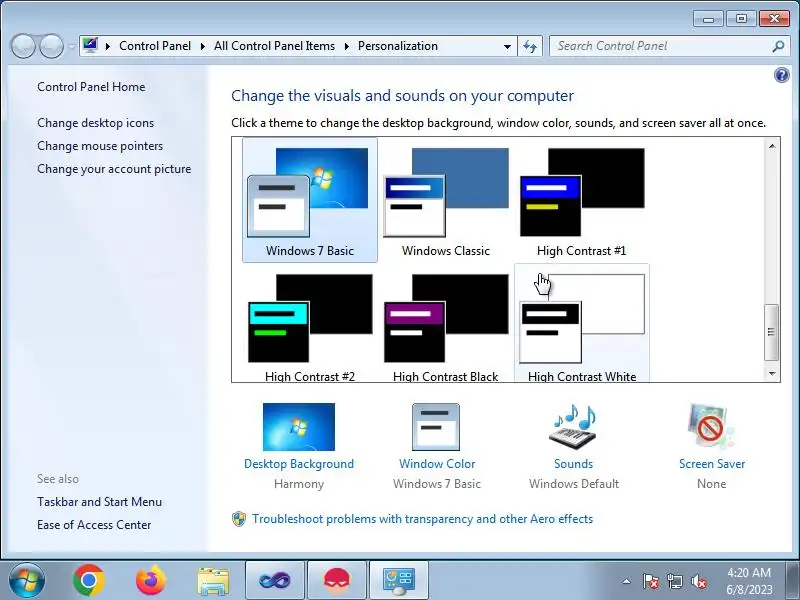800x600 pixels.
Task: Open recent pages dropdown next to Forward
Action: tap(71, 46)
